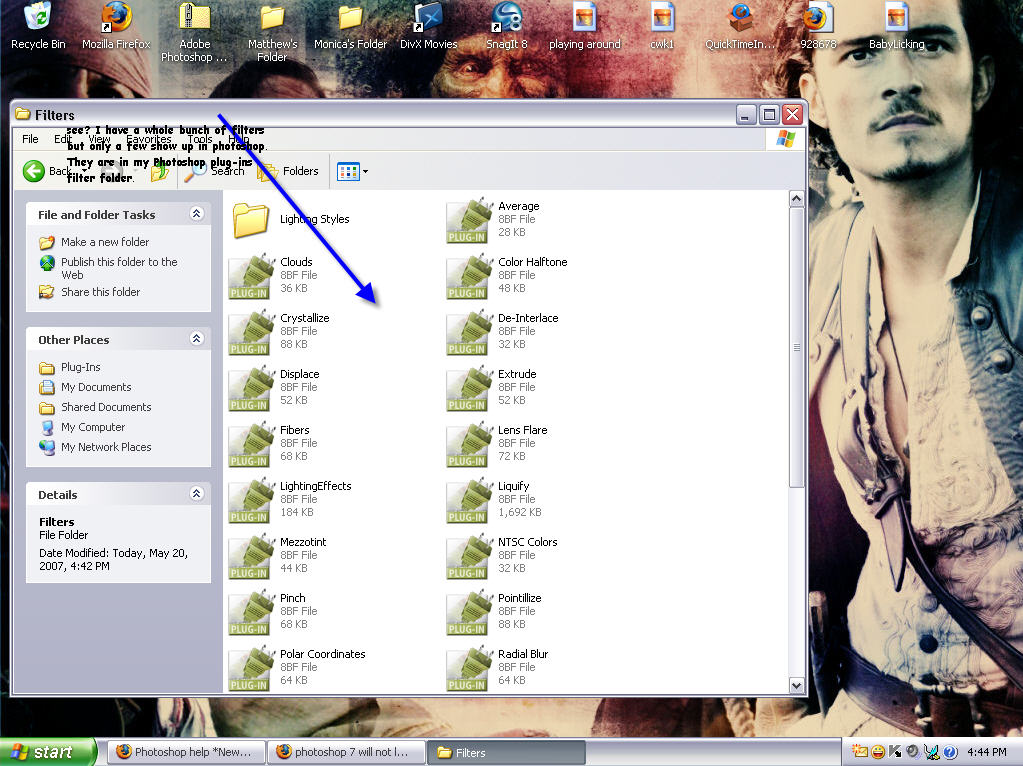Select the Pointillize plug-in file
This screenshot has width=1023, height=766.
tap(495, 613)
